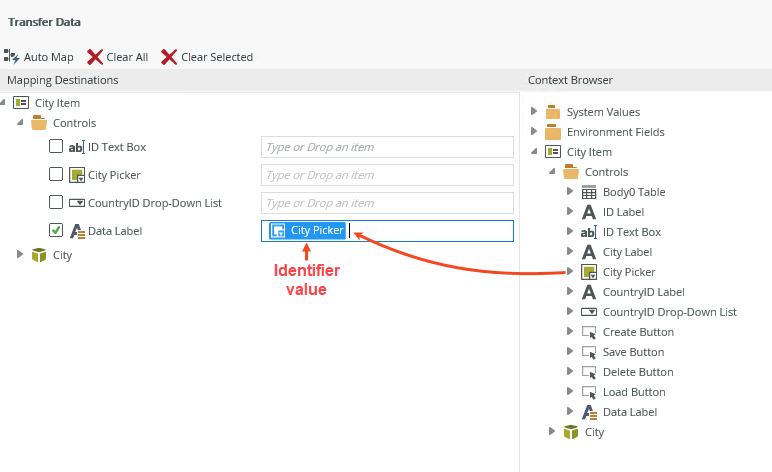Click the Clear Selected X icon

tap(169, 57)
